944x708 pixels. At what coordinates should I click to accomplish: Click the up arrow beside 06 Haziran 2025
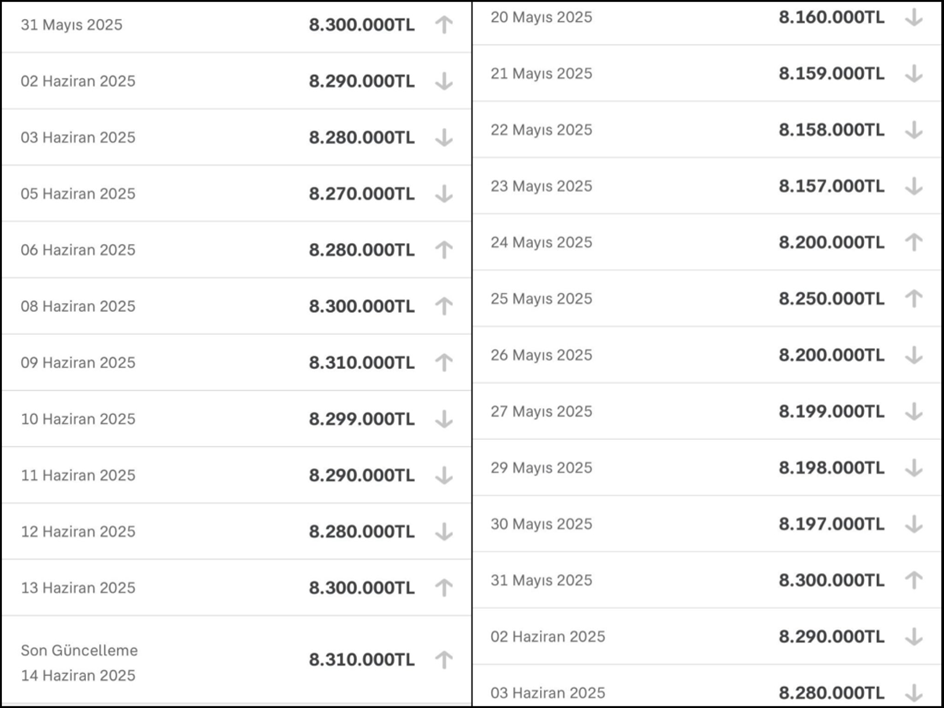[x=444, y=250]
